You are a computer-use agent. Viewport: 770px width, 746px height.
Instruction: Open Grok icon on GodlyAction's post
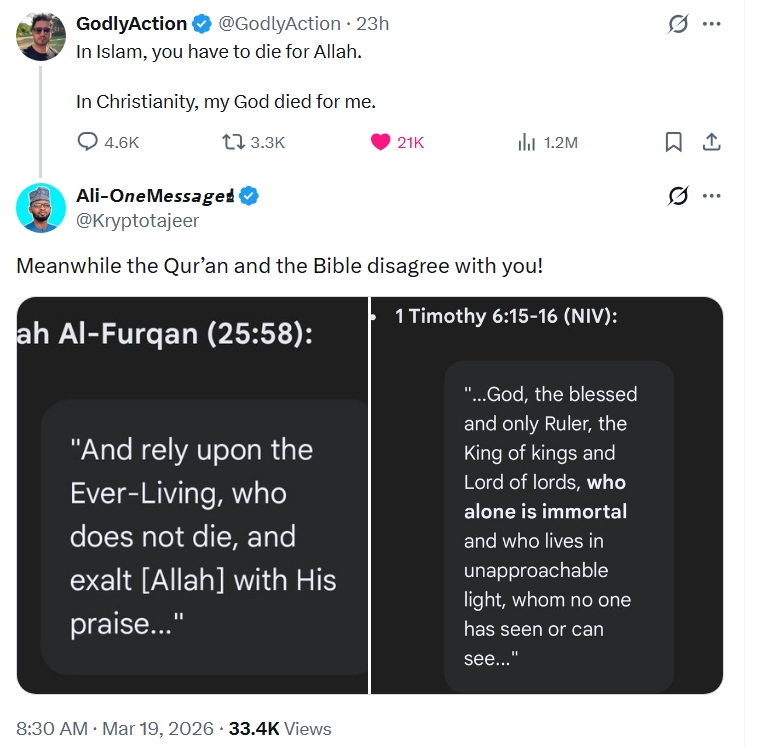[x=678, y=24]
